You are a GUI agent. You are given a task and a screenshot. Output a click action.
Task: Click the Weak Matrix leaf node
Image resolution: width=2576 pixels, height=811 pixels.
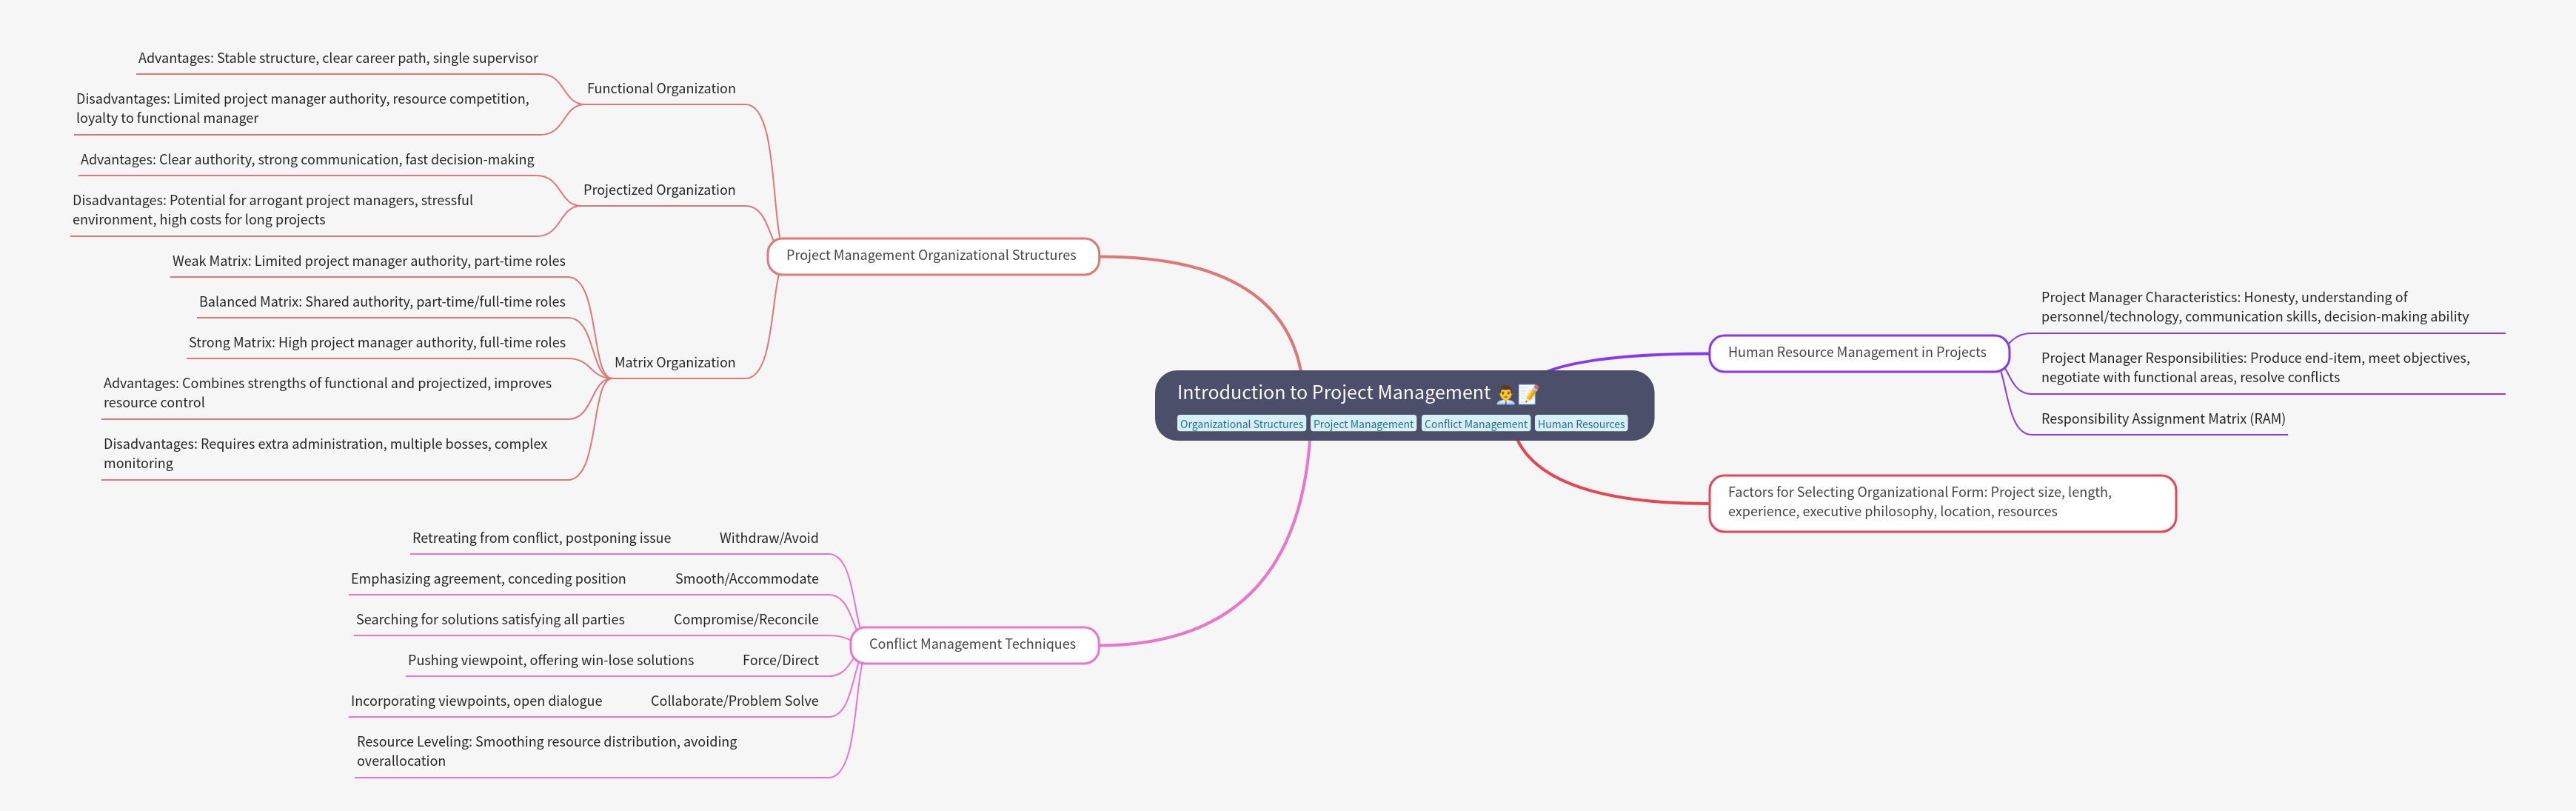369,262
